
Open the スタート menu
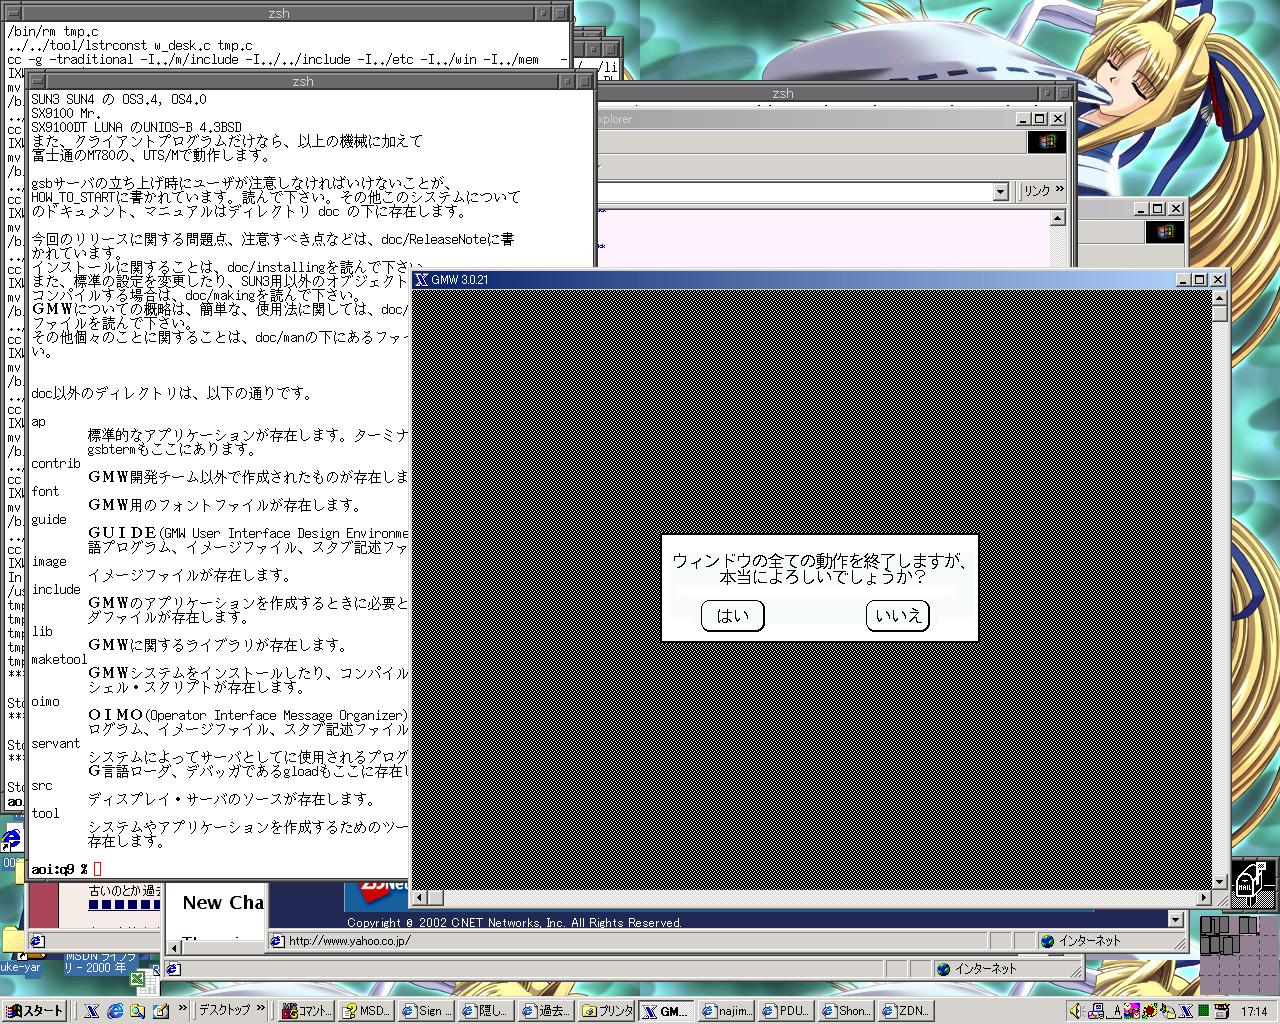click(35, 1011)
